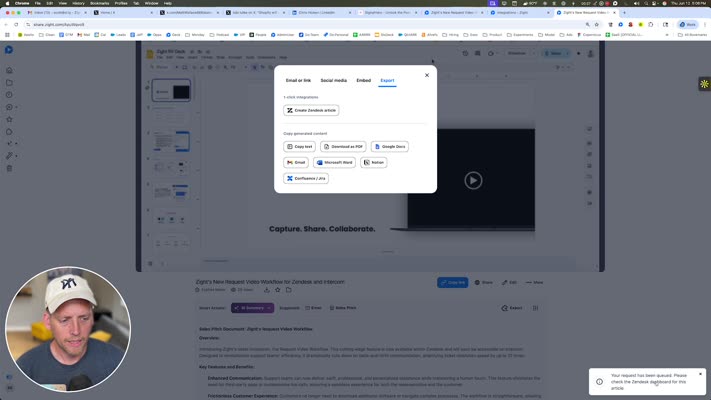
Task: Open the Chrome apps grid icon
Action: pyautogui.click(x=7, y=34)
